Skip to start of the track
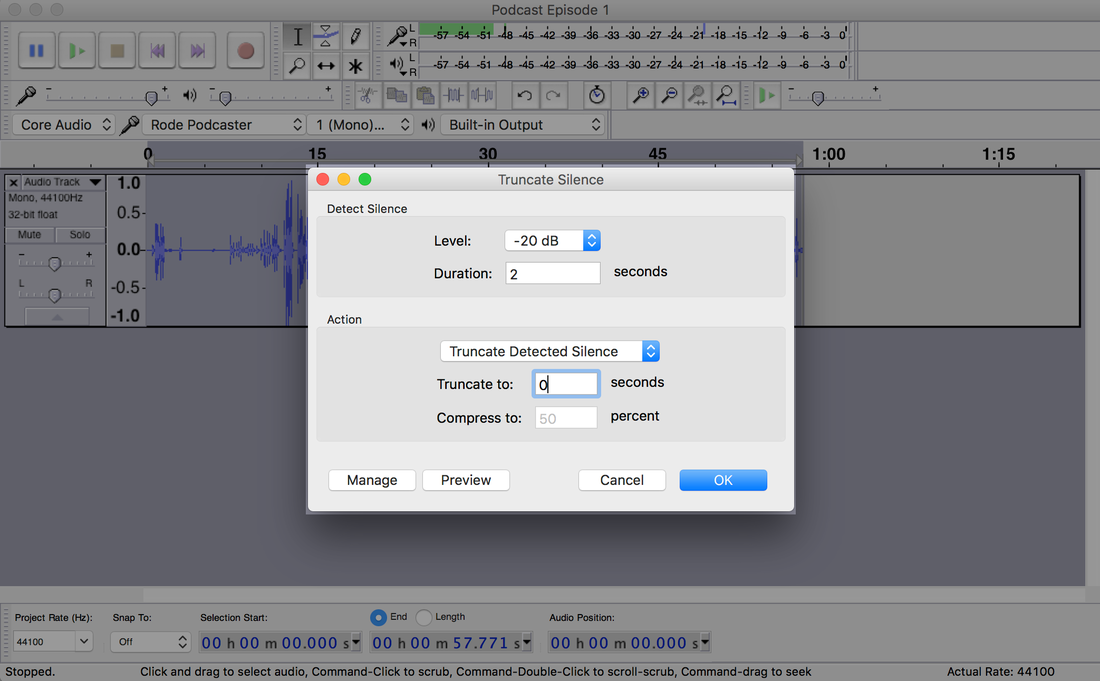The height and width of the screenshot is (681, 1100). [157, 50]
